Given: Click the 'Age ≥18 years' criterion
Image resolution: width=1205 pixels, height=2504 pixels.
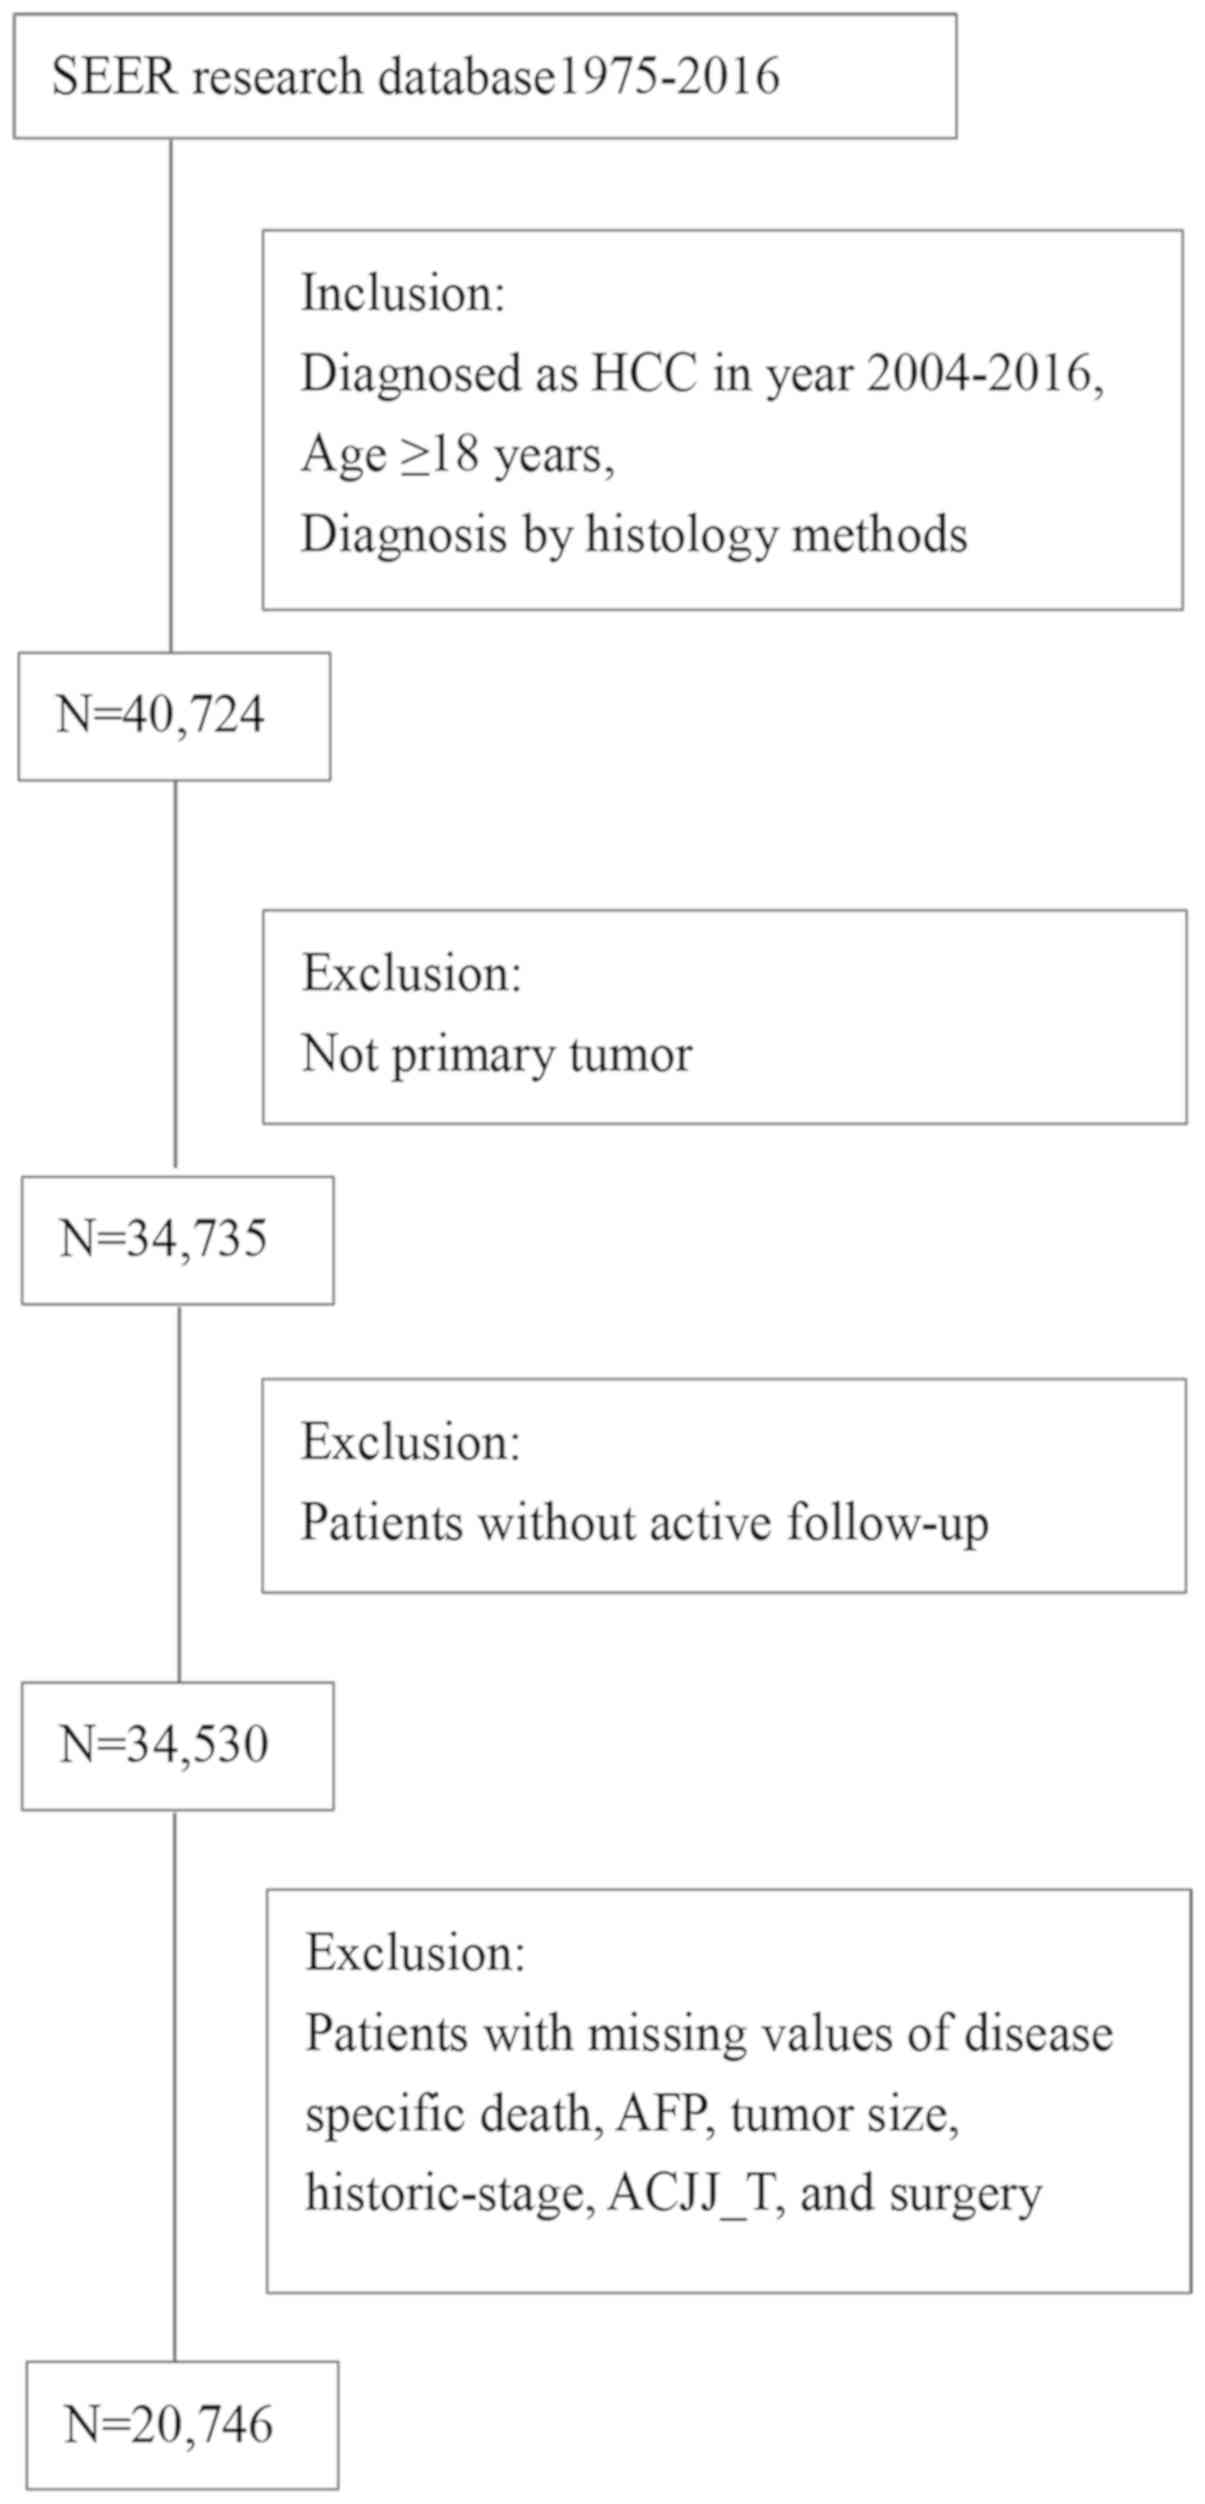Looking at the screenshot, I should pos(457,455).
